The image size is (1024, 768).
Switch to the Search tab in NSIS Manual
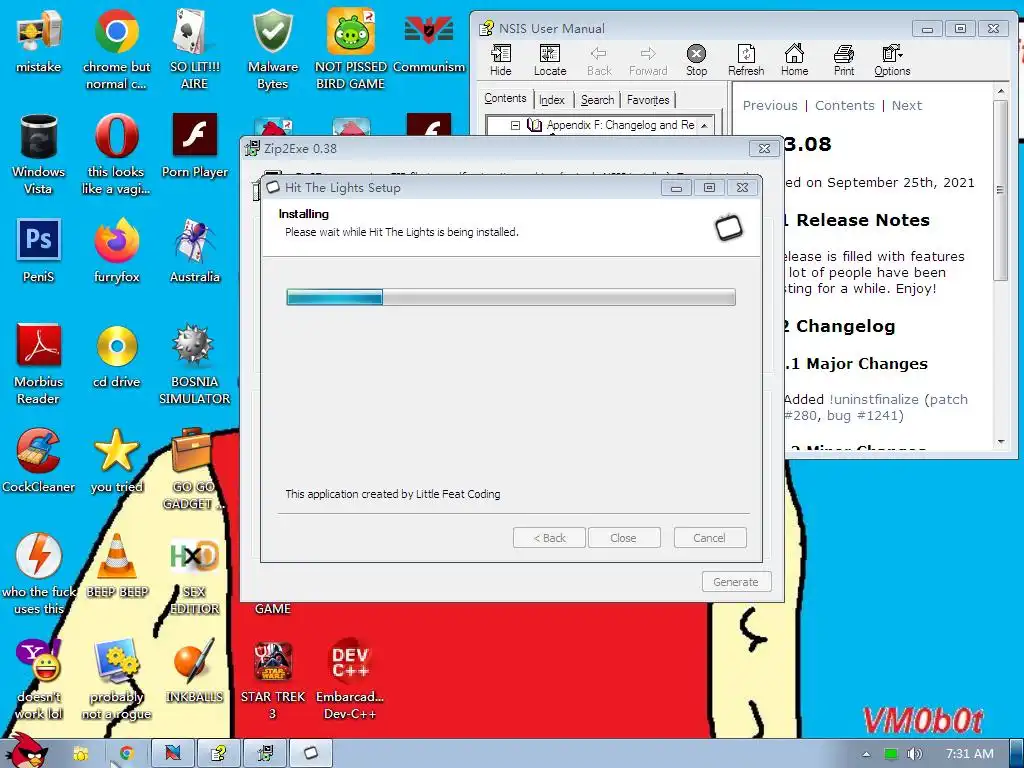click(x=598, y=100)
